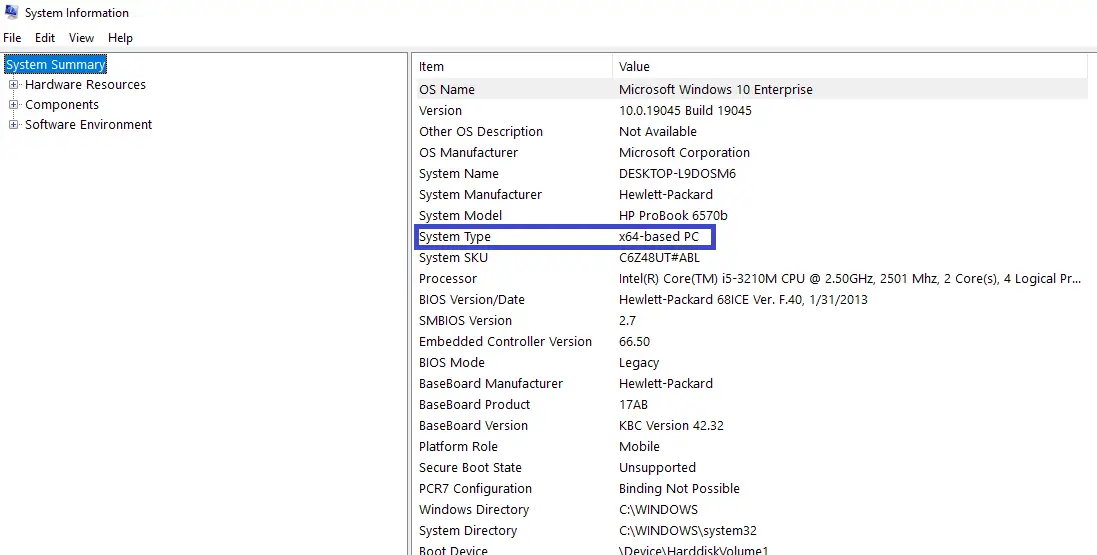Click the Hewlett-Packard 68ICE Ver. F.40 value
Screen dimensions: 1097x555
743,300
